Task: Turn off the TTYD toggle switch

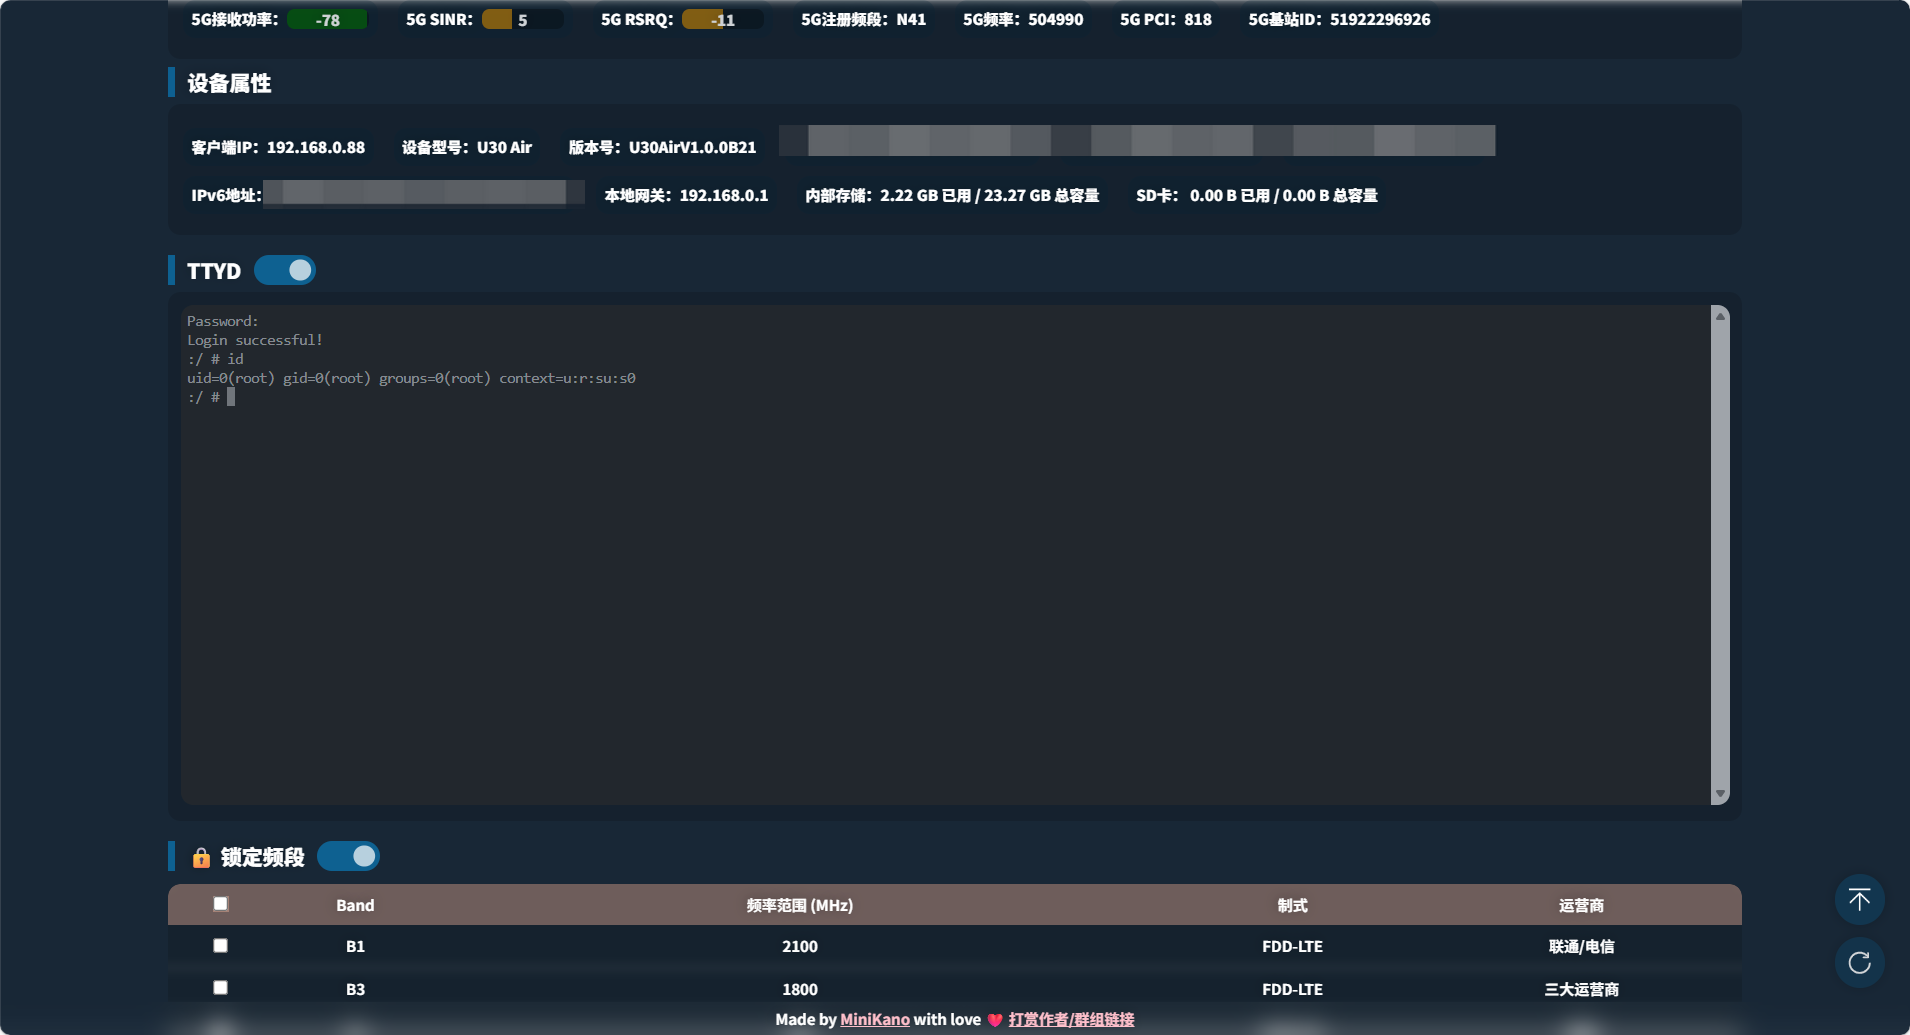Action: [x=285, y=271]
